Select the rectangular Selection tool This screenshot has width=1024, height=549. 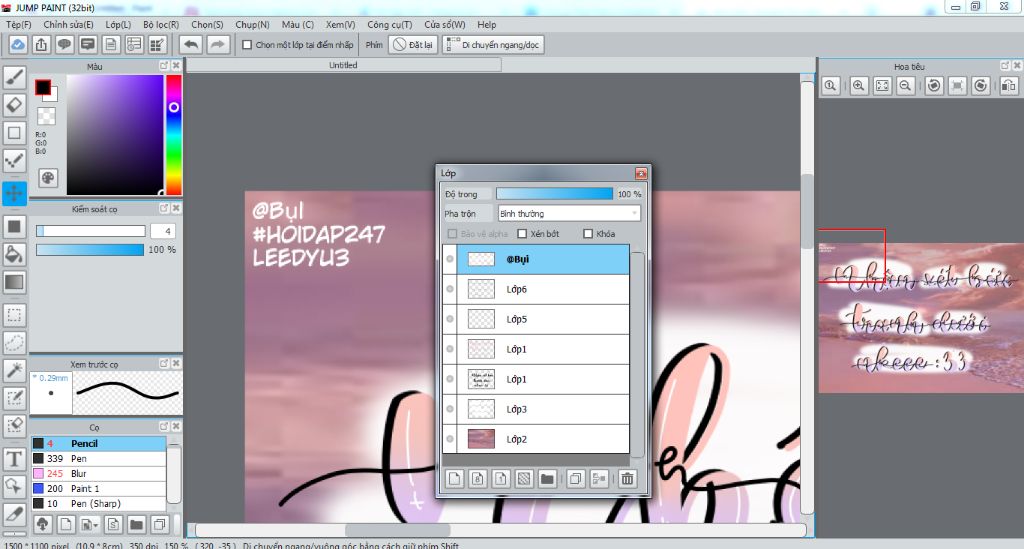click(x=14, y=315)
